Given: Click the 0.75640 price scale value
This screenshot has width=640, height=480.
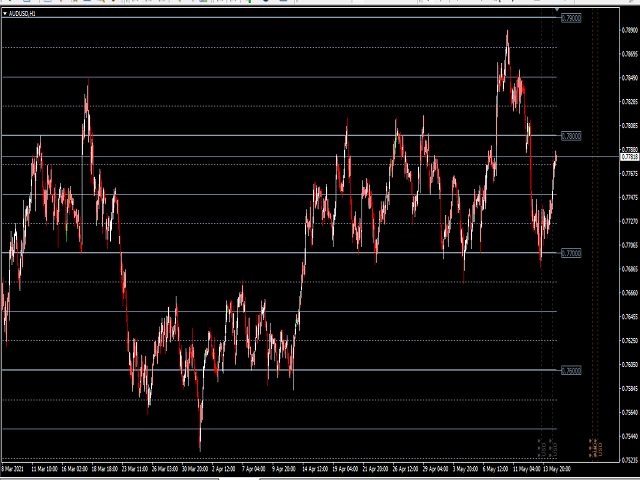Looking at the screenshot, I should pyautogui.click(x=629, y=413).
